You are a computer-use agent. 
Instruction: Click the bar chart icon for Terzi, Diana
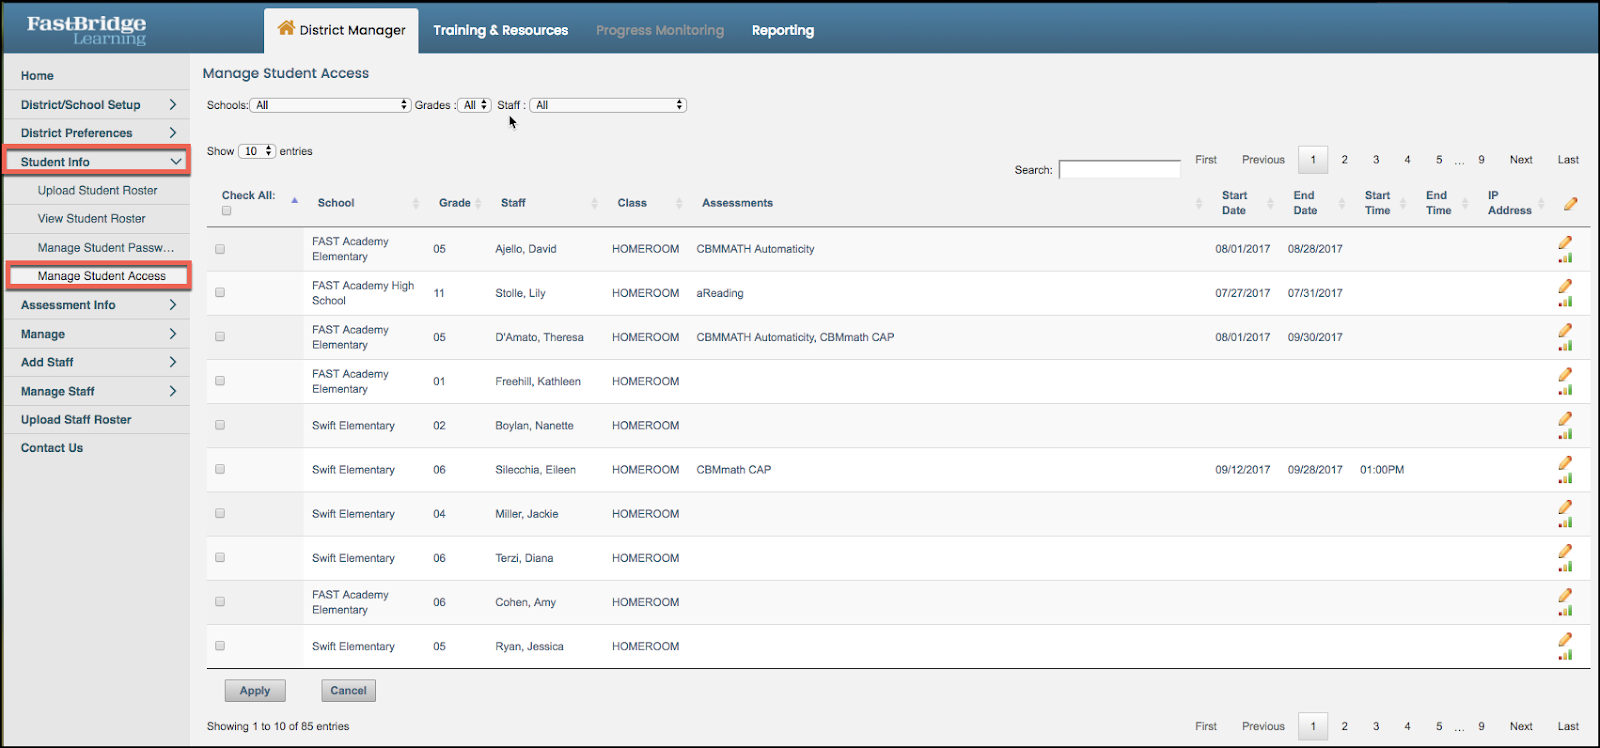tap(1565, 566)
